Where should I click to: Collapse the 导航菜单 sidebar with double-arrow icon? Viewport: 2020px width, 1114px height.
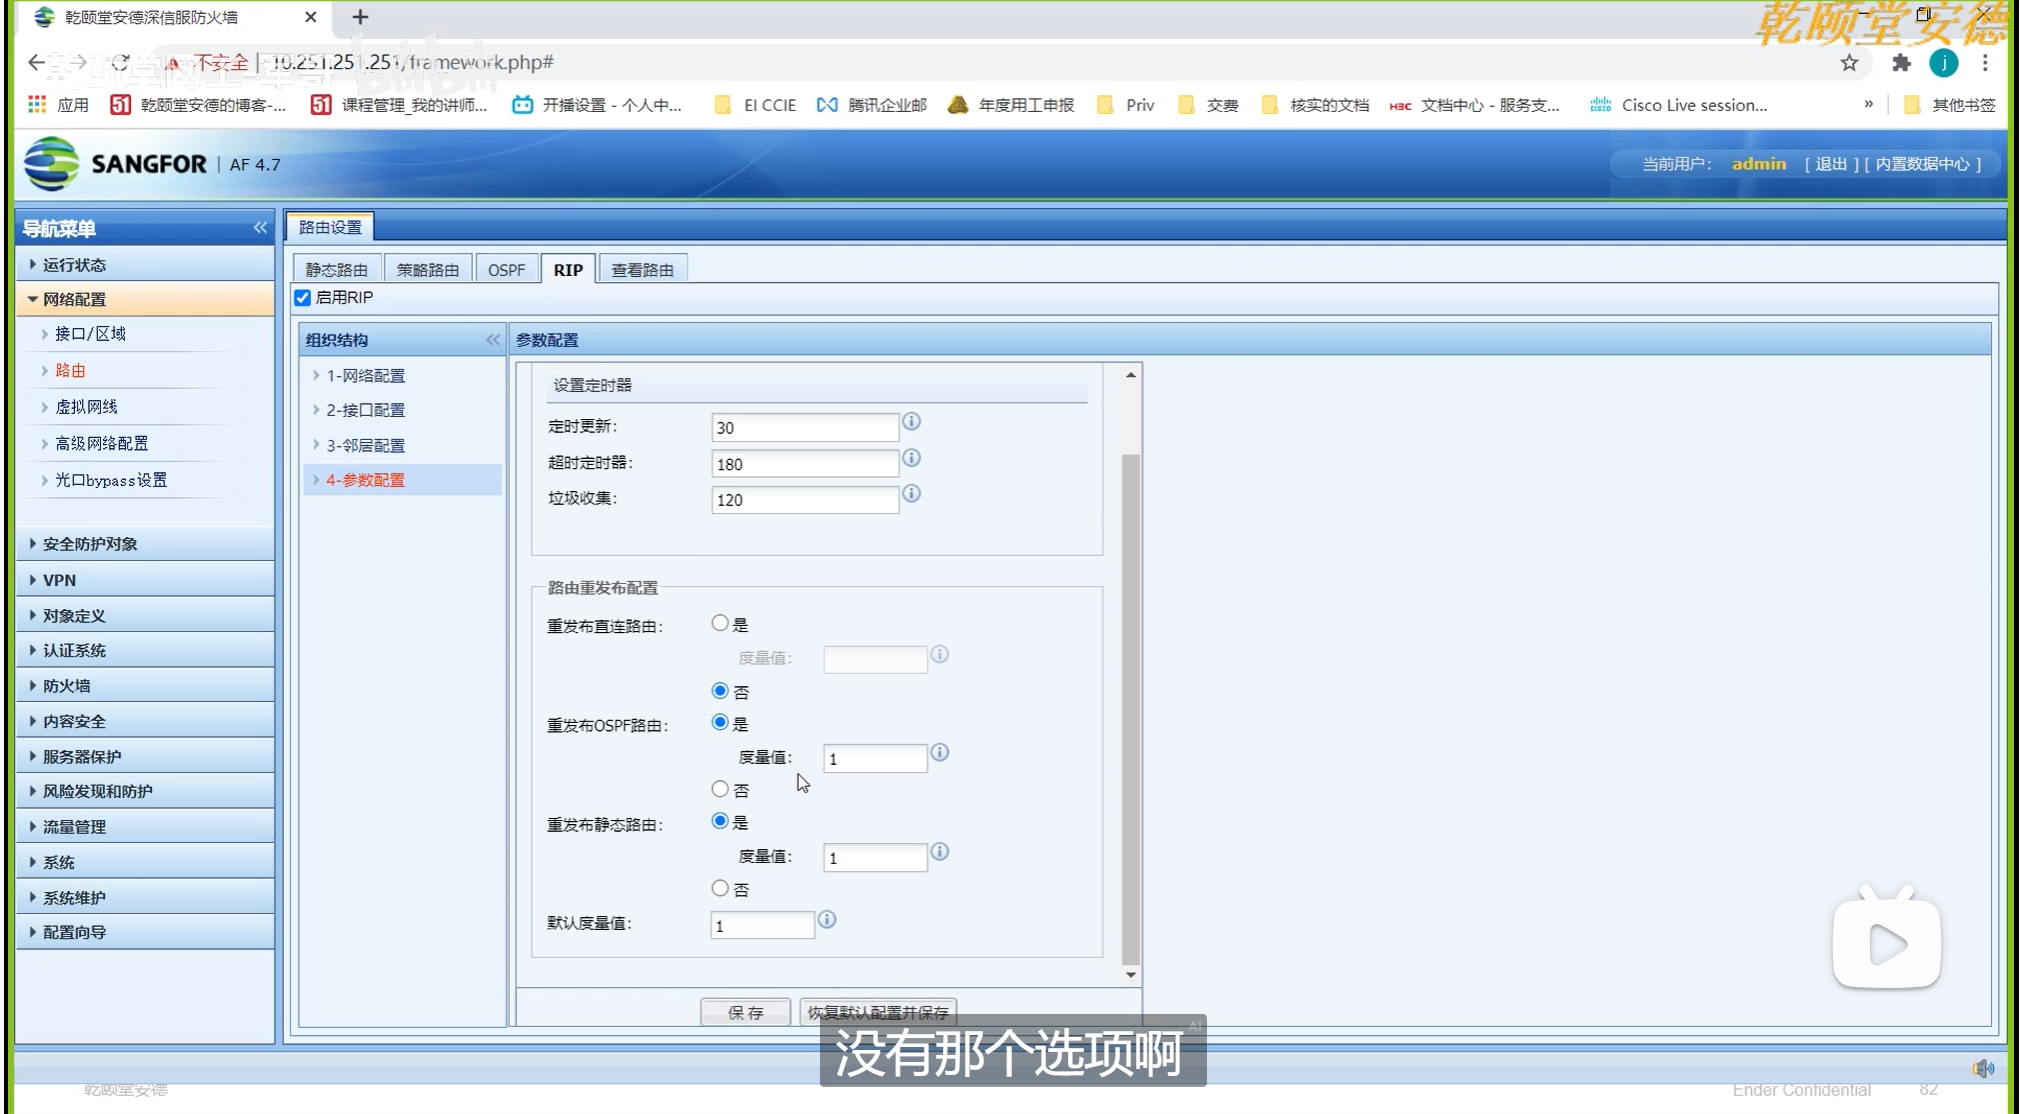point(260,228)
